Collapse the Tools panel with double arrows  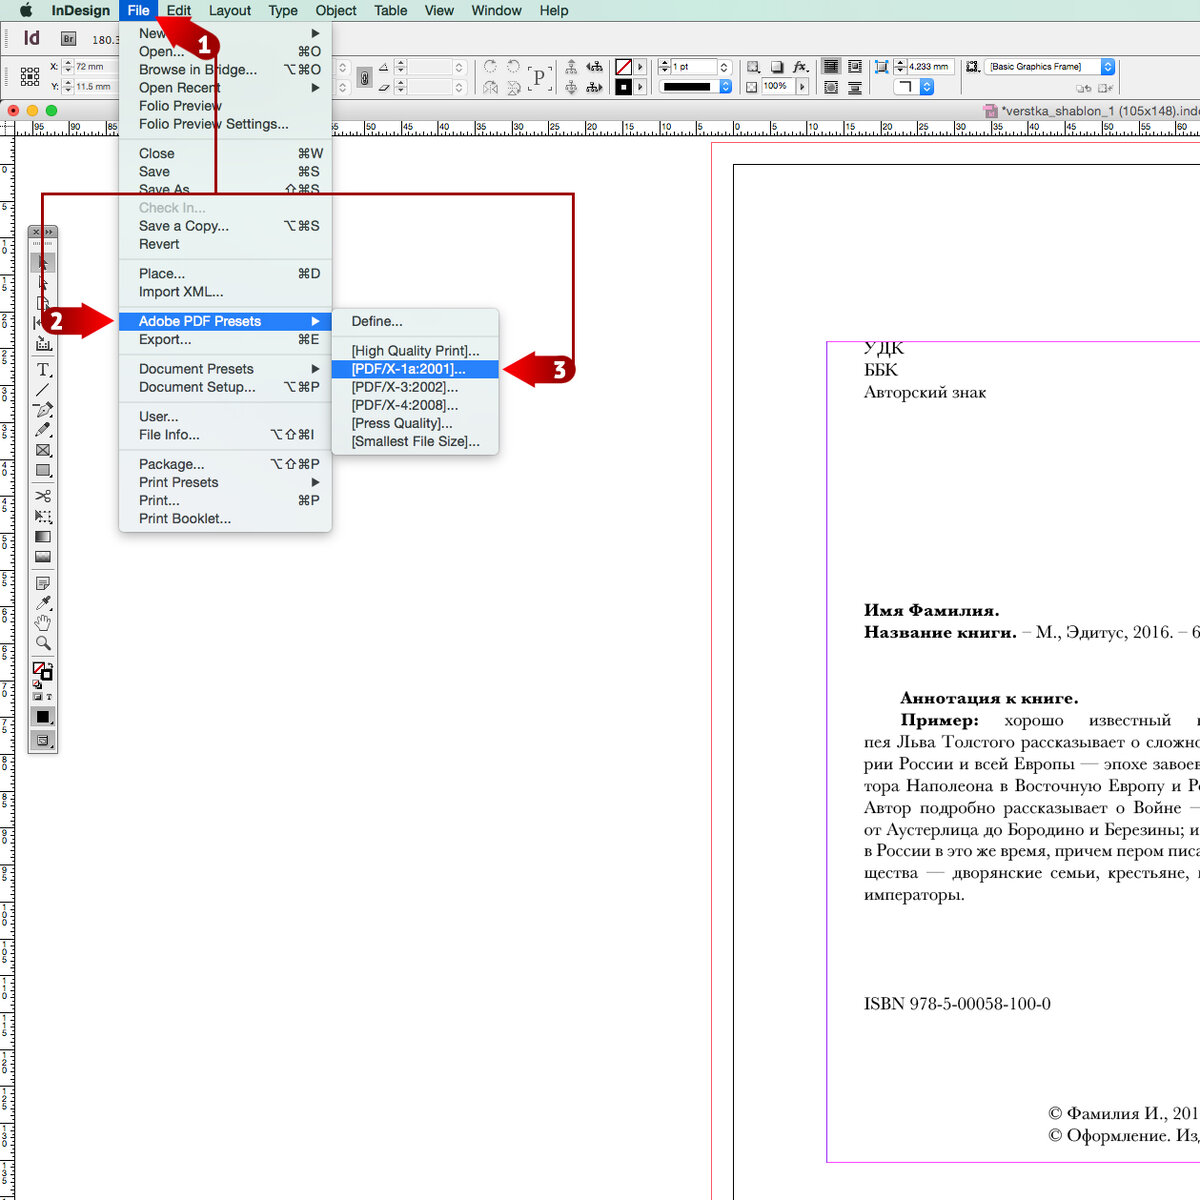click(x=50, y=232)
